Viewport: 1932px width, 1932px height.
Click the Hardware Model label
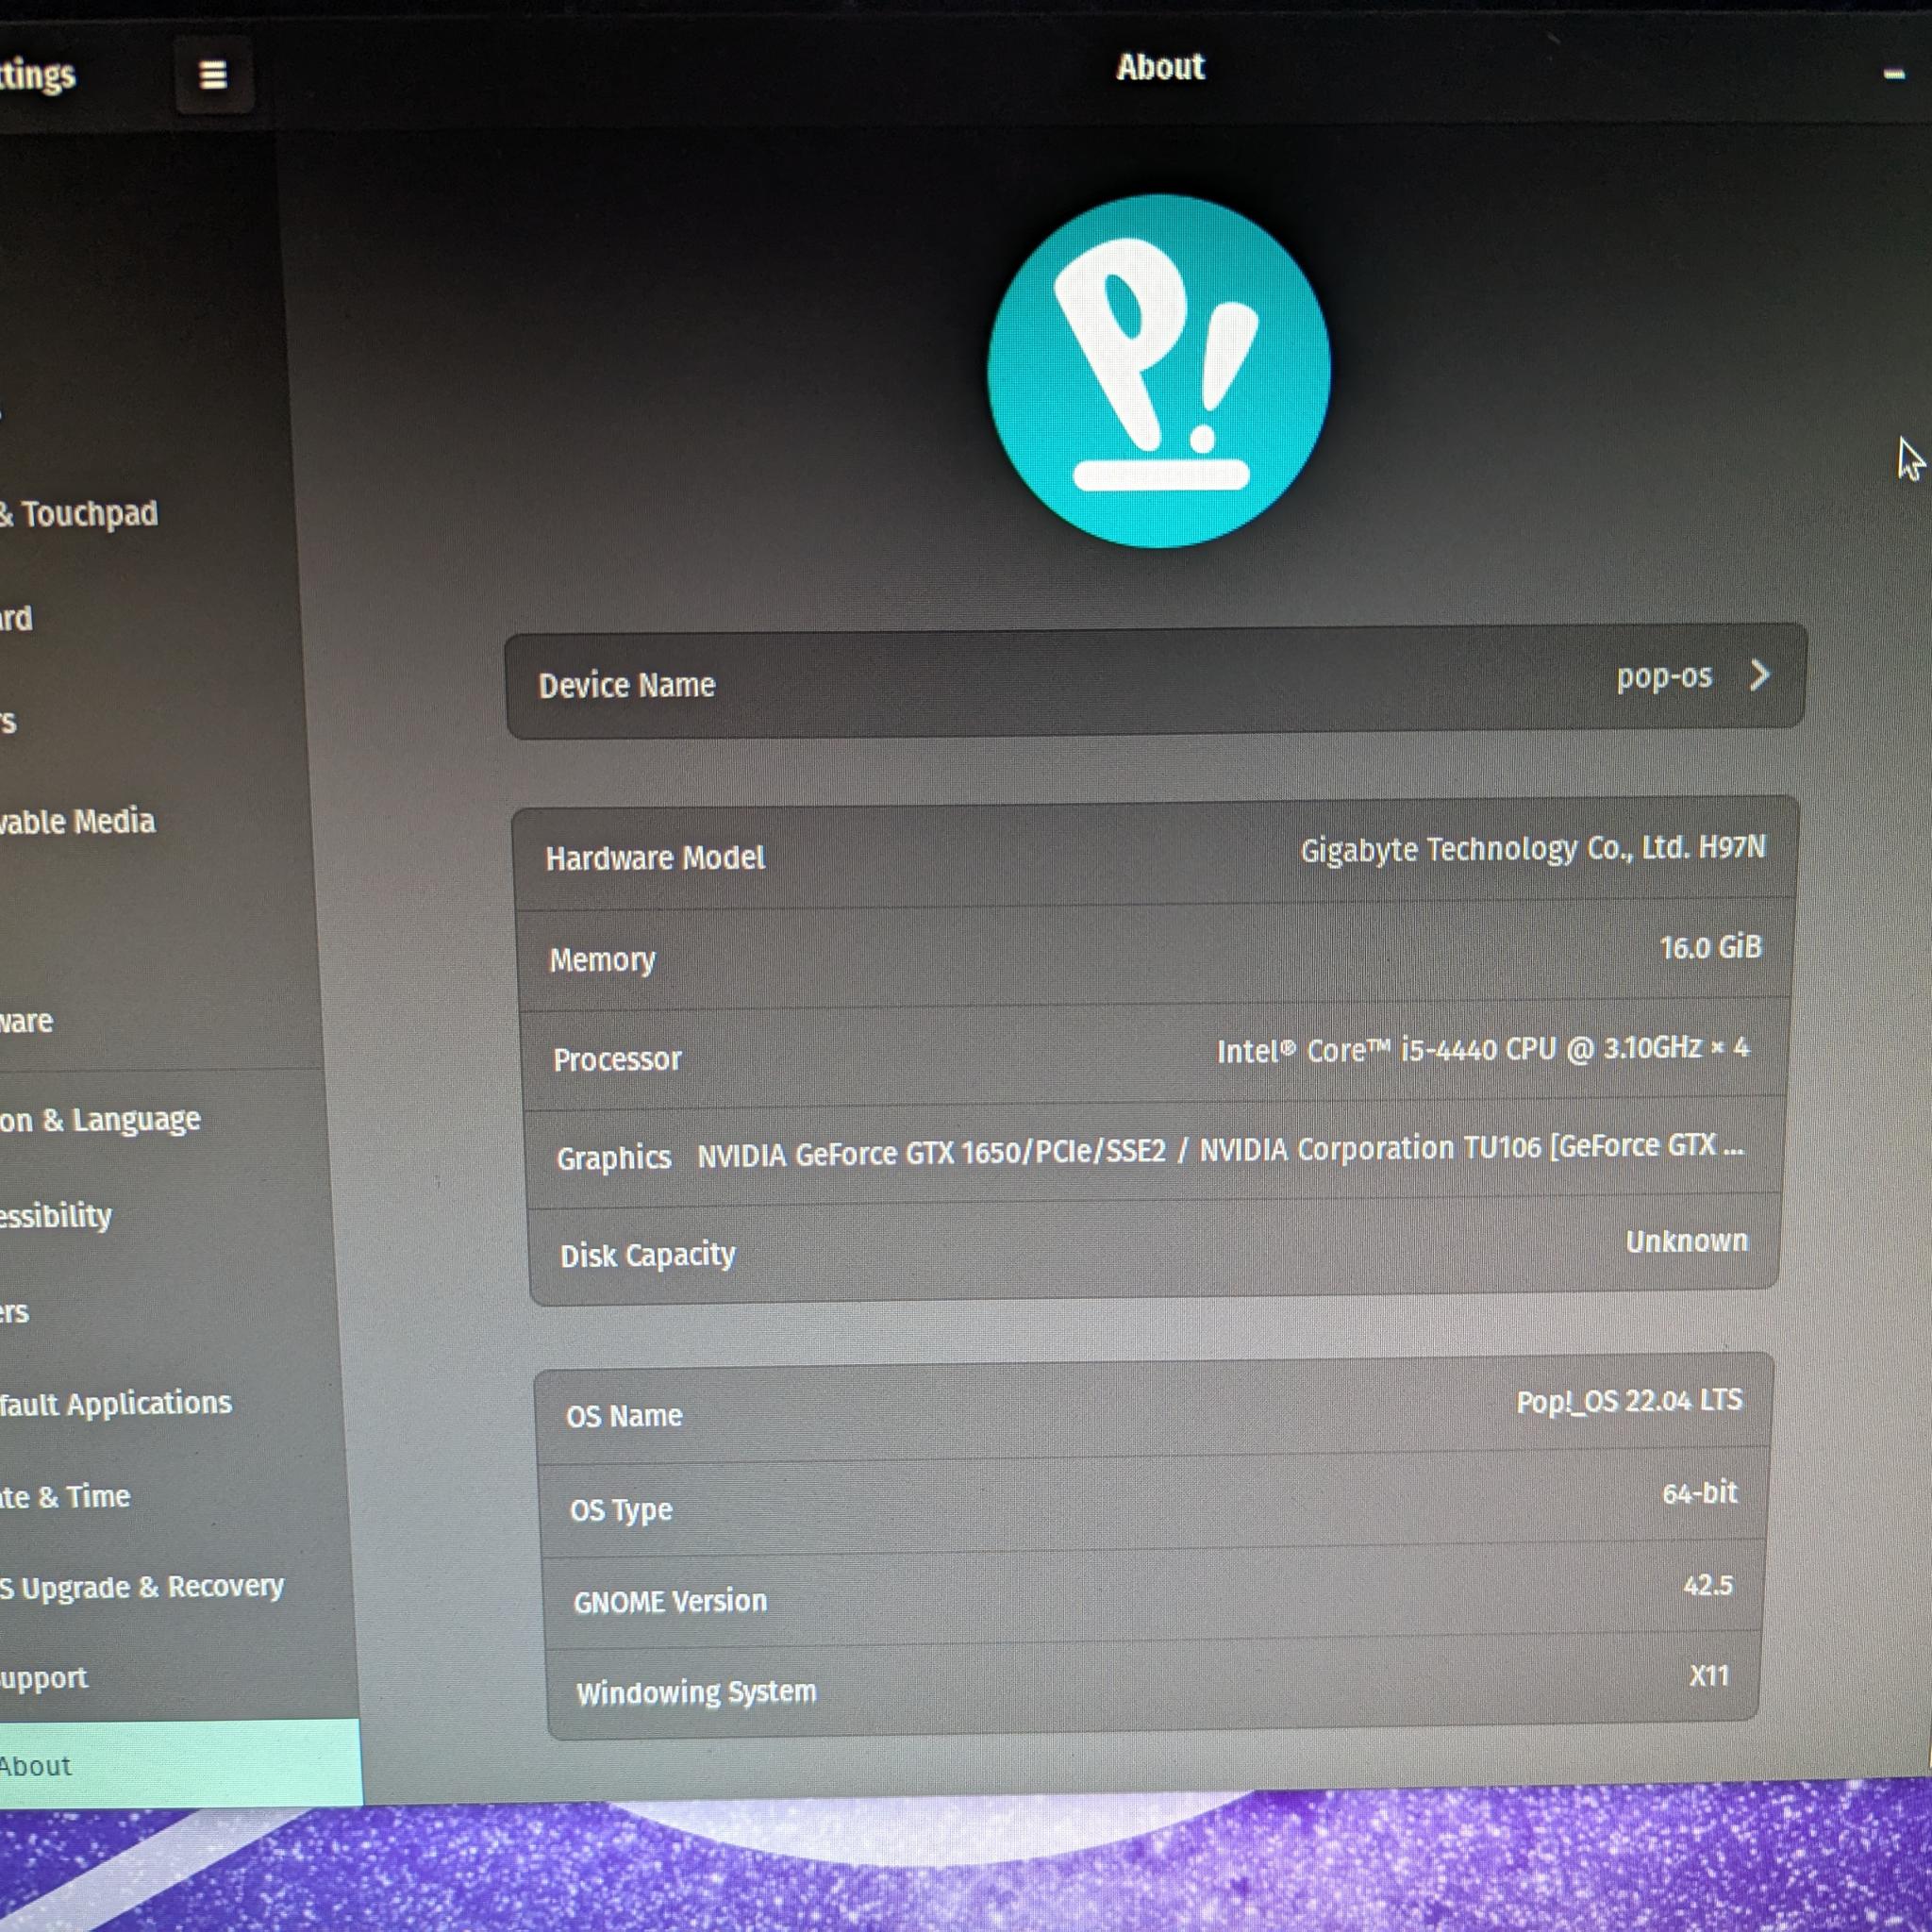pyautogui.click(x=655, y=858)
